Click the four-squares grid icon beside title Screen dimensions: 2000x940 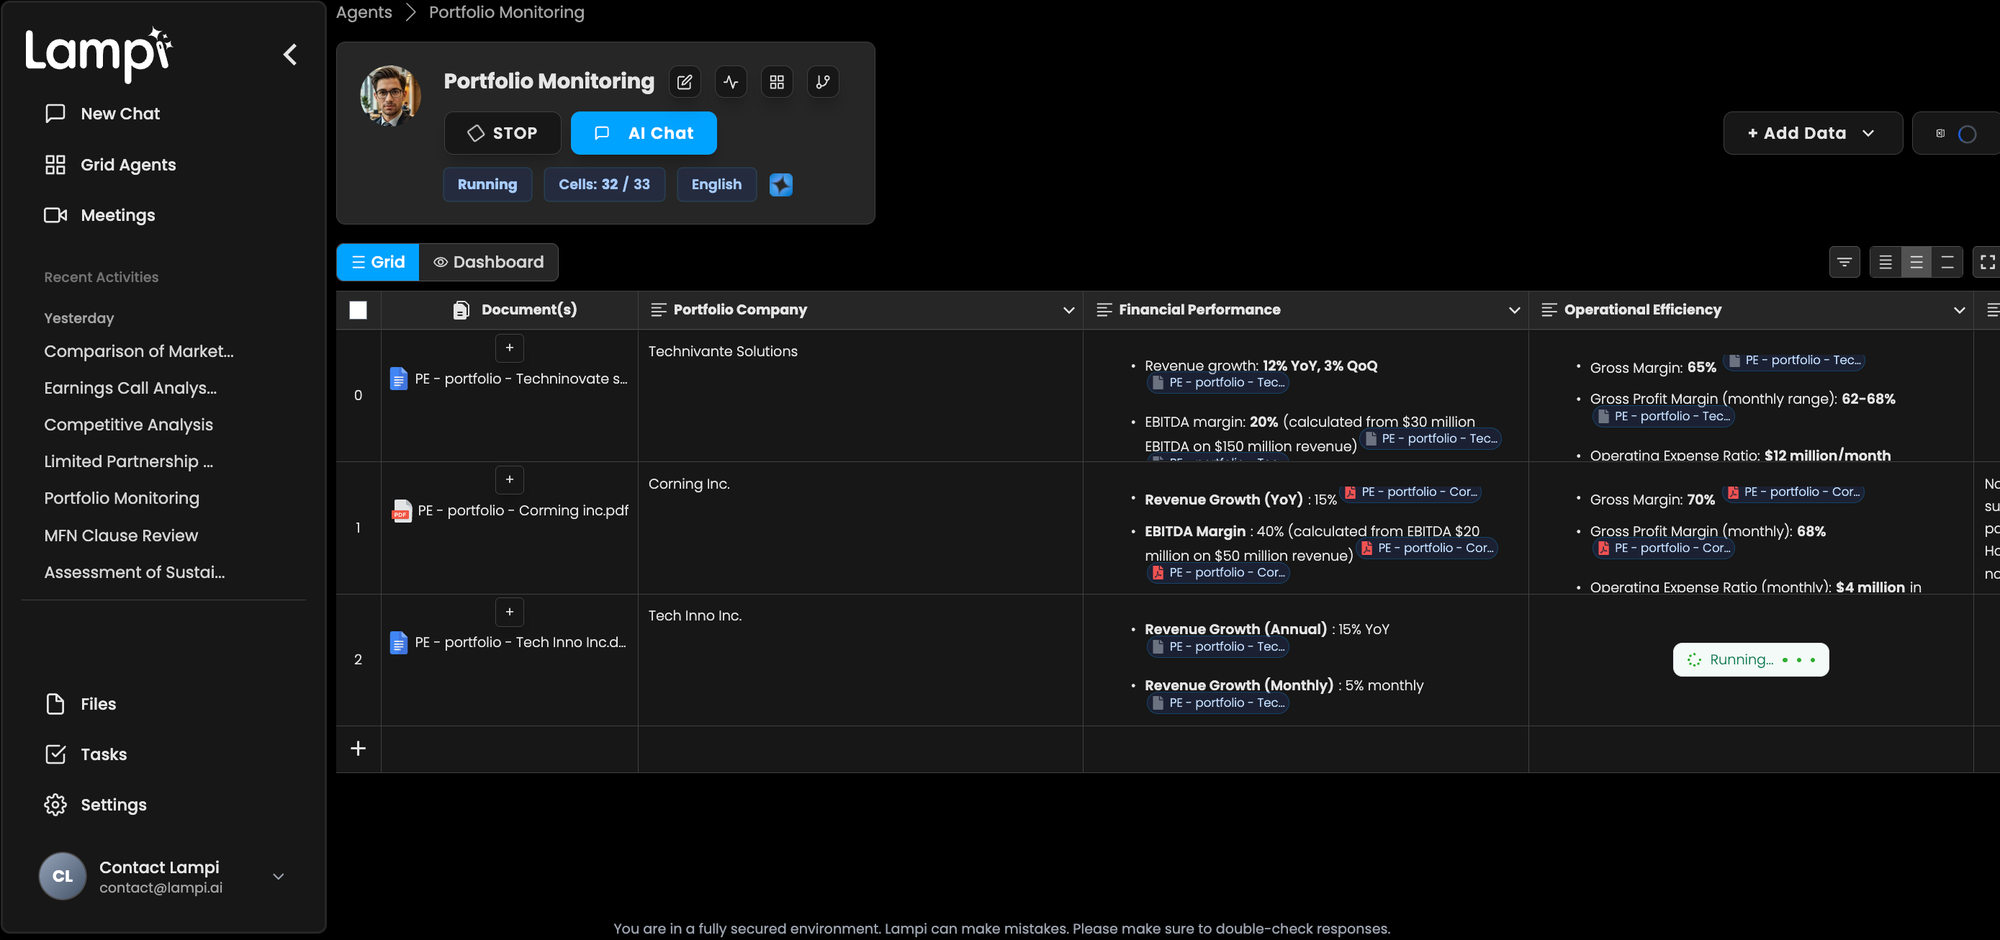[x=777, y=82]
